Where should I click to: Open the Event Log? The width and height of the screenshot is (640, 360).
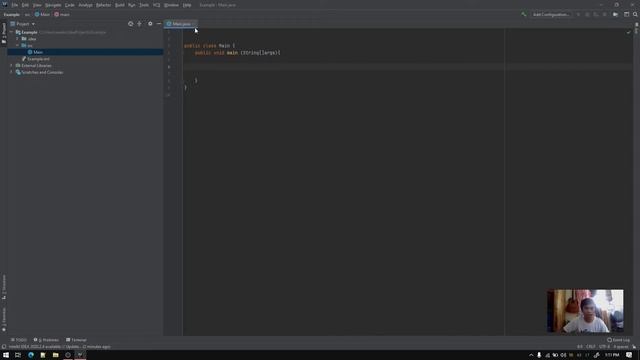click(x=619, y=340)
